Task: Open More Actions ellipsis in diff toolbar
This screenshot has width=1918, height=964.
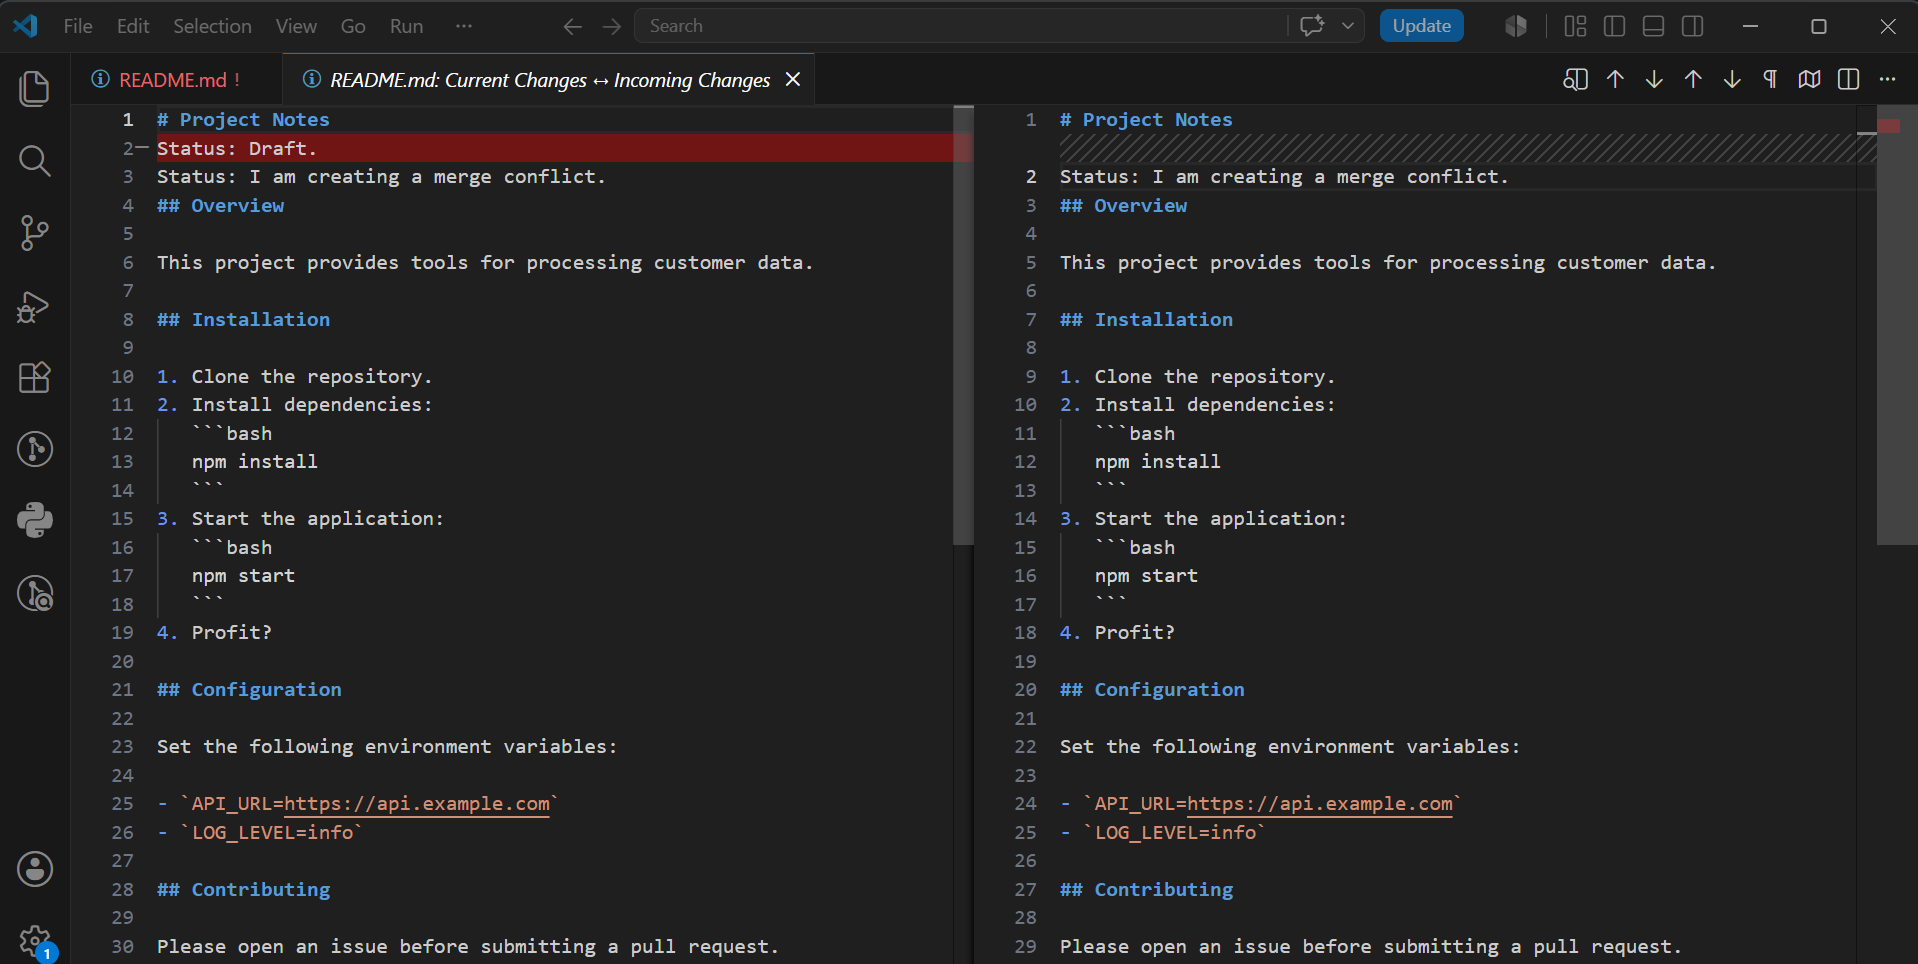Action: (1887, 79)
